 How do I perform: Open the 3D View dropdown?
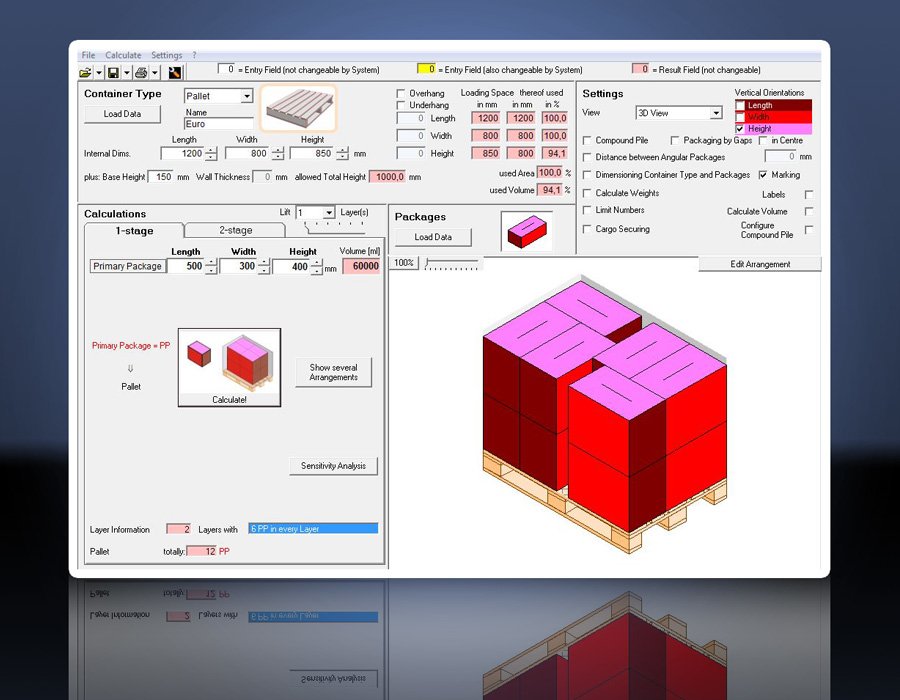coord(716,113)
